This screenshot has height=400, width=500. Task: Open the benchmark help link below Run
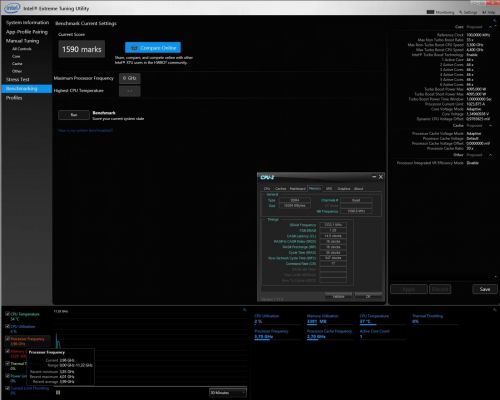(86, 130)
